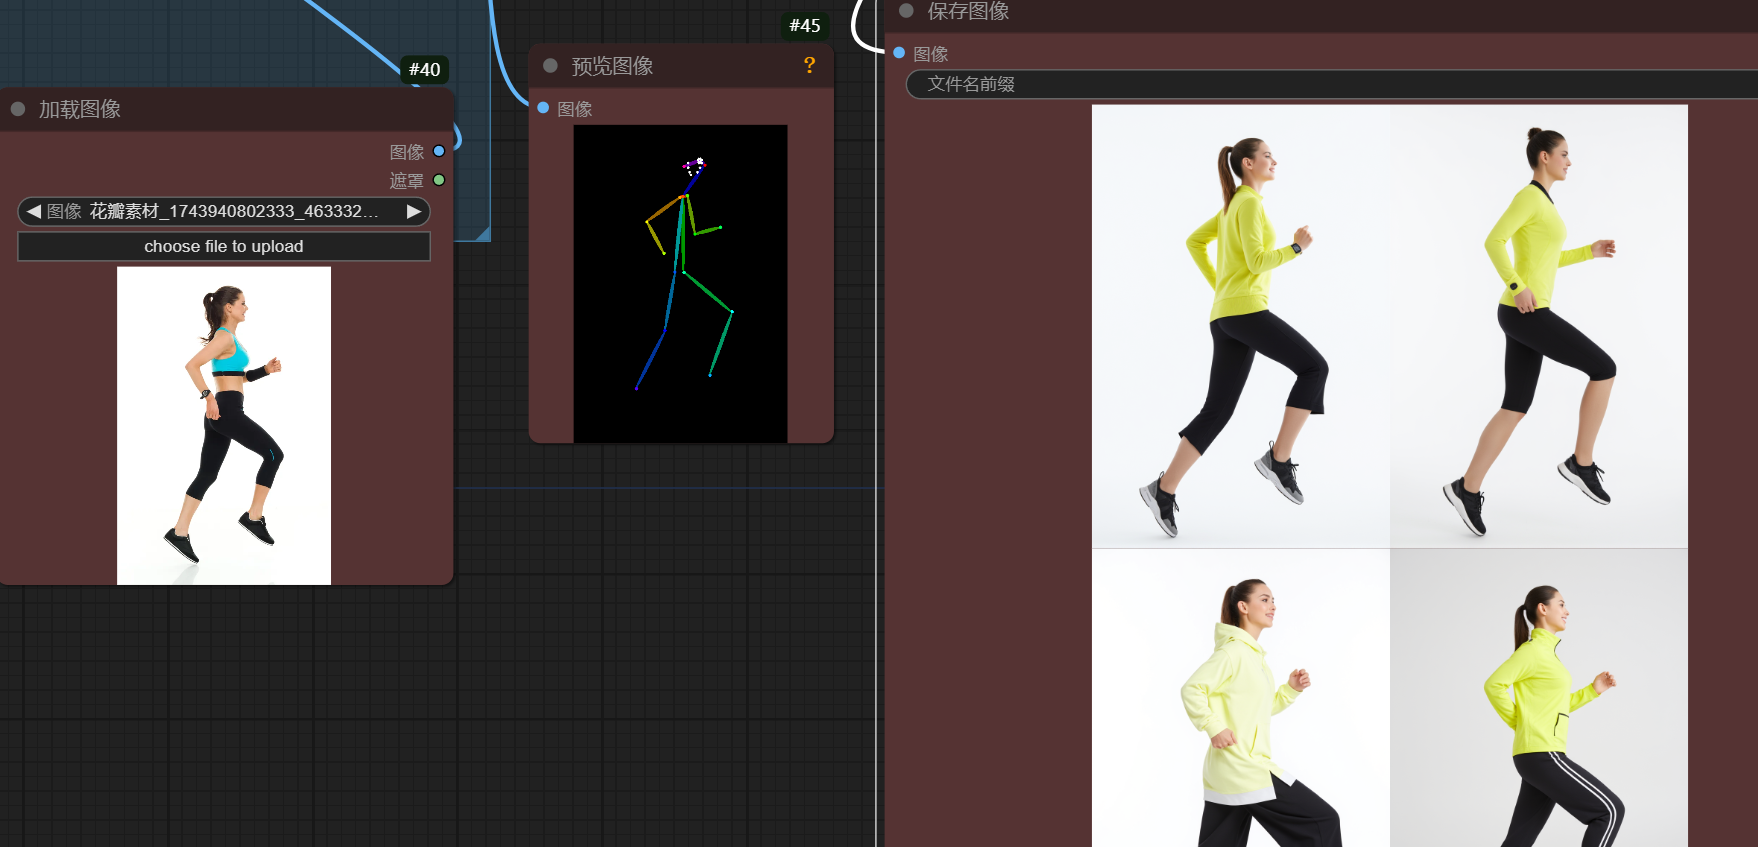This screenshot has width=1758, height=847.
Task: Click the 遮罩 output socket on 加载图像 node
Action: (x=439, y=180)
